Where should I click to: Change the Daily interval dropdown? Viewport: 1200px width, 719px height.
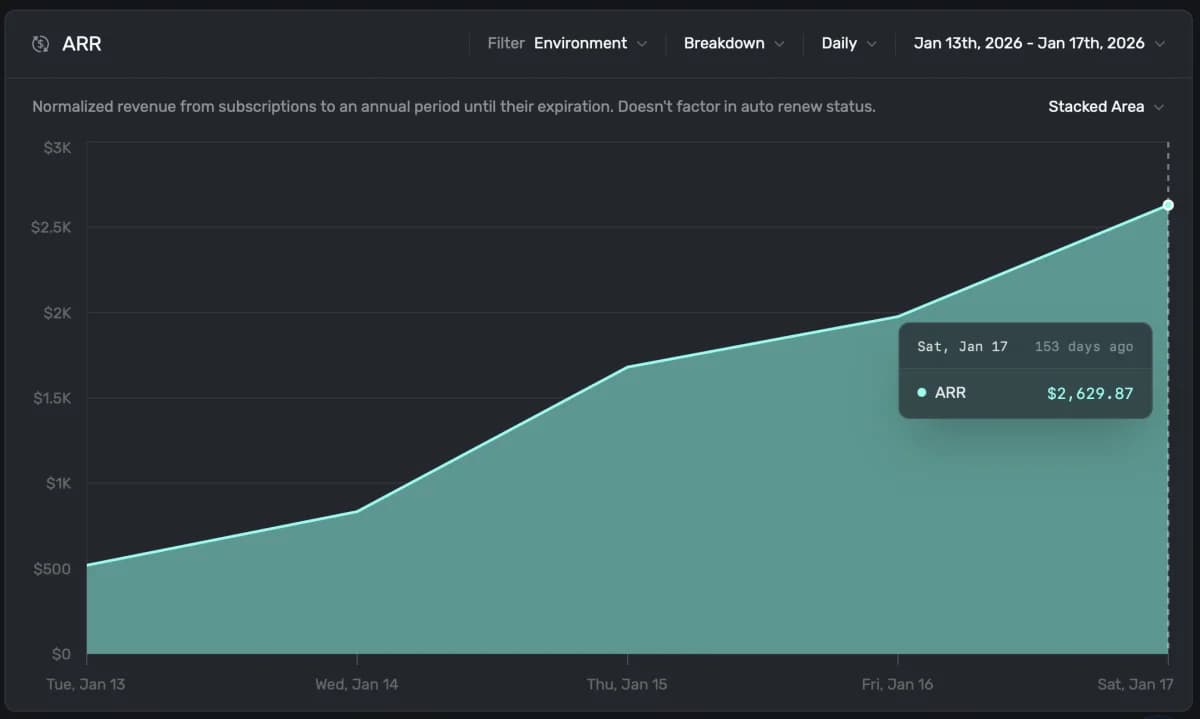coord(849,44)
